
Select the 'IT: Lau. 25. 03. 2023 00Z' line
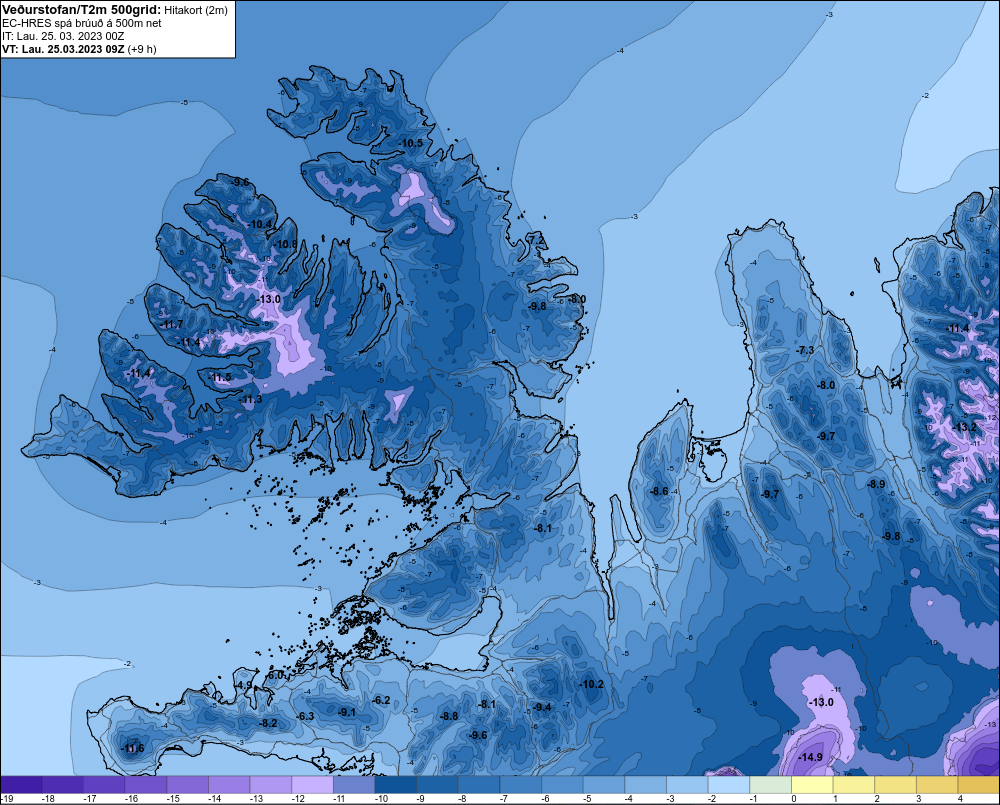click(63, 36)
